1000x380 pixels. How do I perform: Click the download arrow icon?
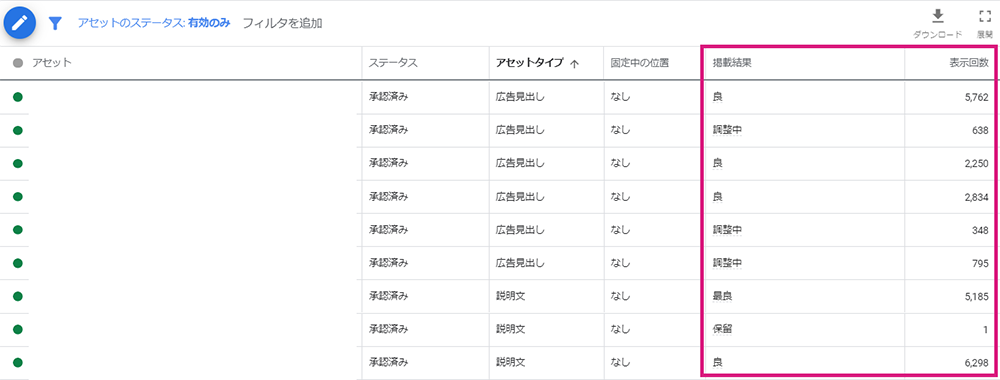pos(938,16)
